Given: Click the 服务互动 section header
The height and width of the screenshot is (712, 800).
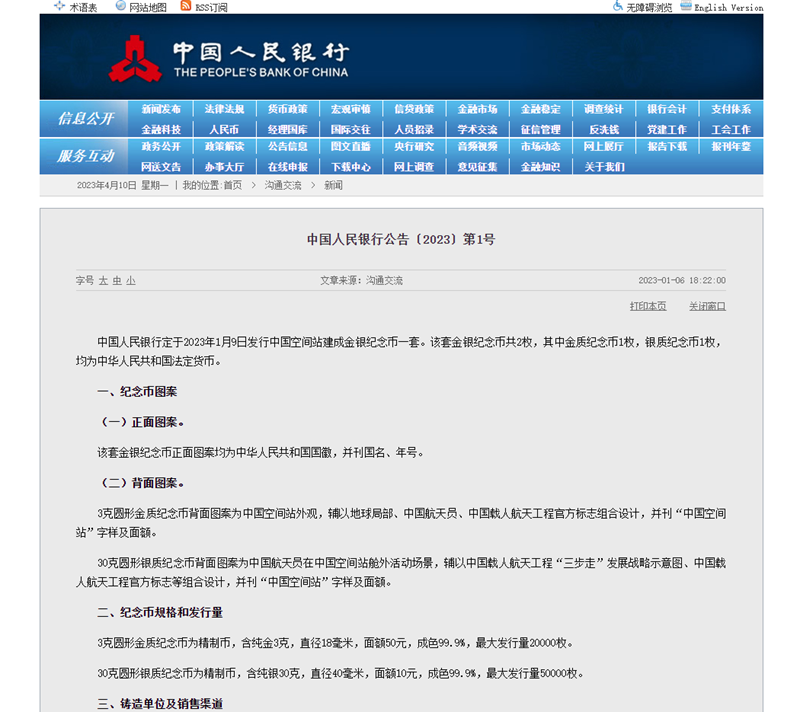Looking at the screenshot, I should (x=85, y=156).
